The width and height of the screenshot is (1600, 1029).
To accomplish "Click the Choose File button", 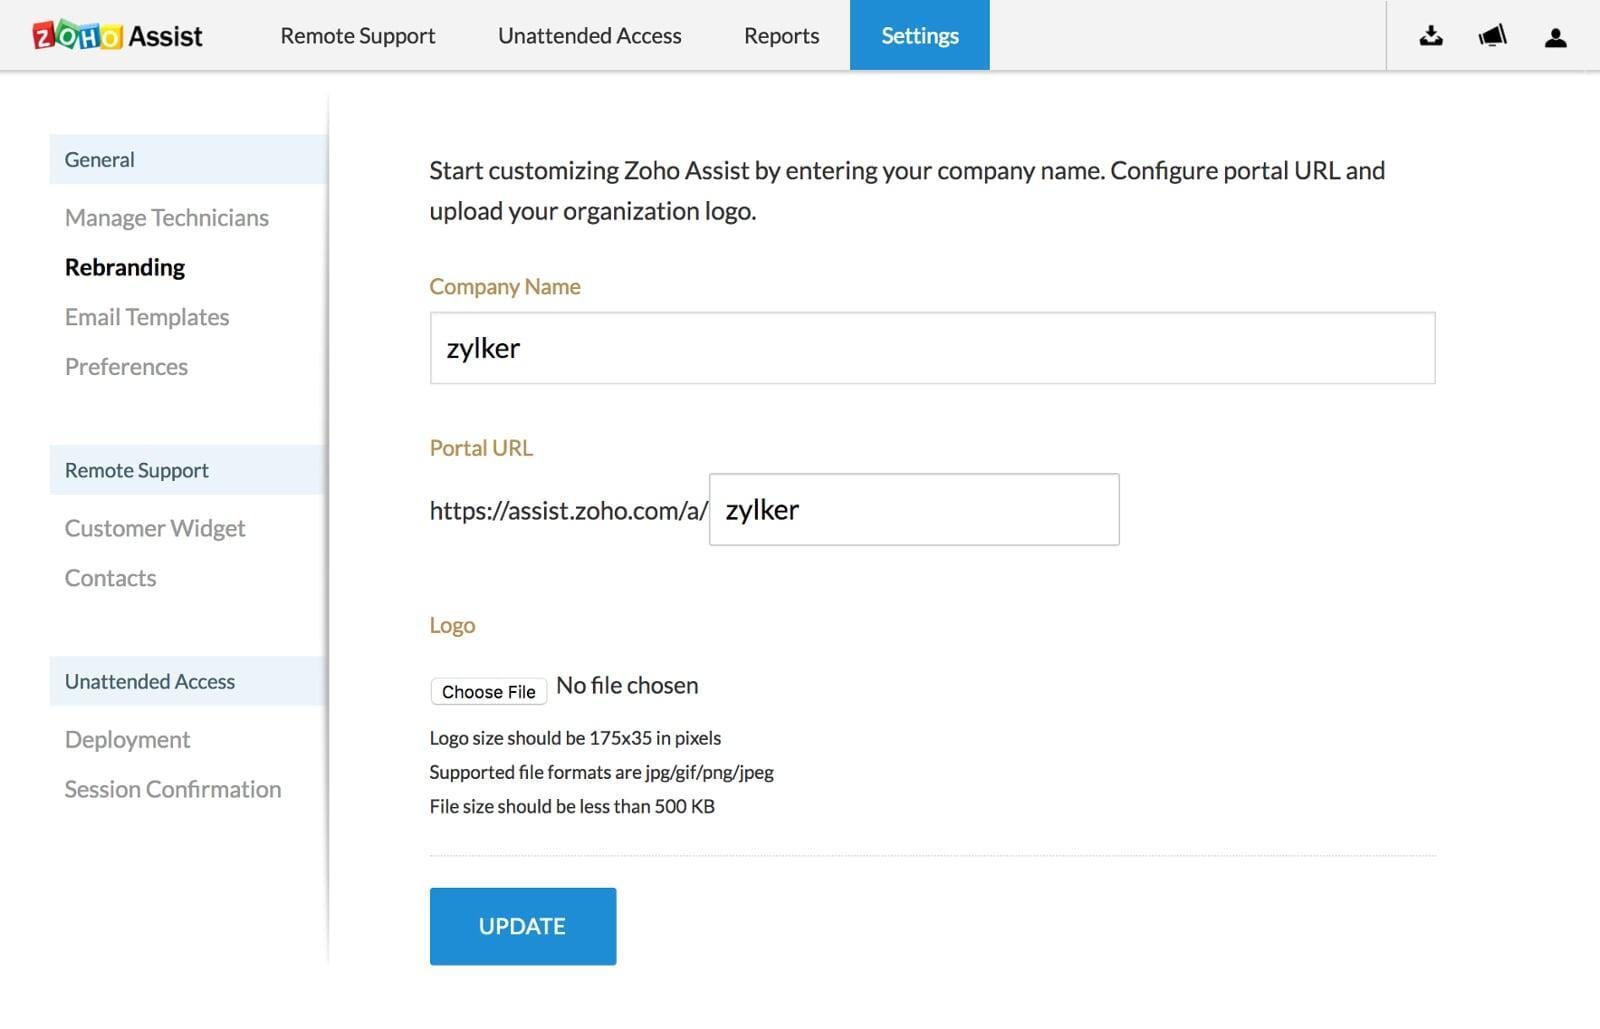I will 488,692.
